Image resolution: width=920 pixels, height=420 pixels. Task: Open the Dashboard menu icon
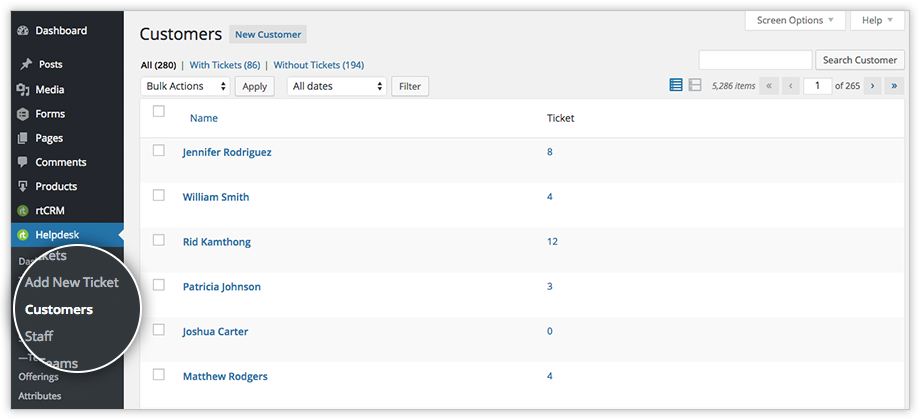click(x=23, y=31)
